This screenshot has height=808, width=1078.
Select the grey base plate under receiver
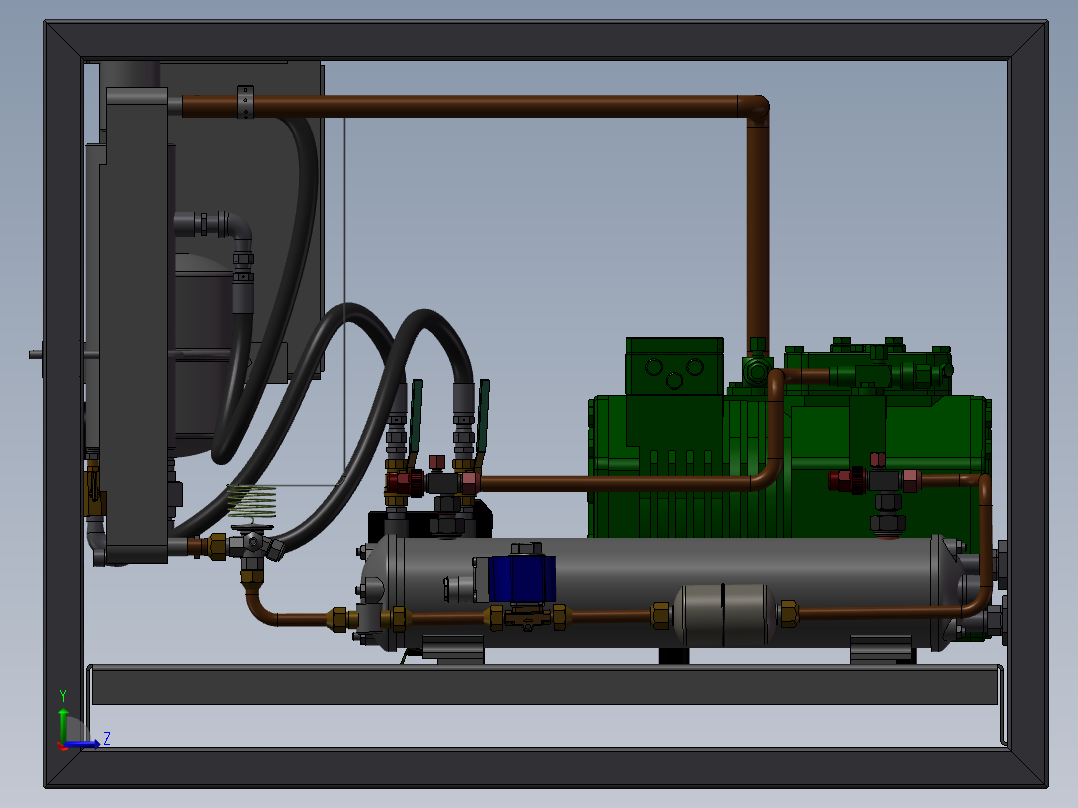[544, 685]
